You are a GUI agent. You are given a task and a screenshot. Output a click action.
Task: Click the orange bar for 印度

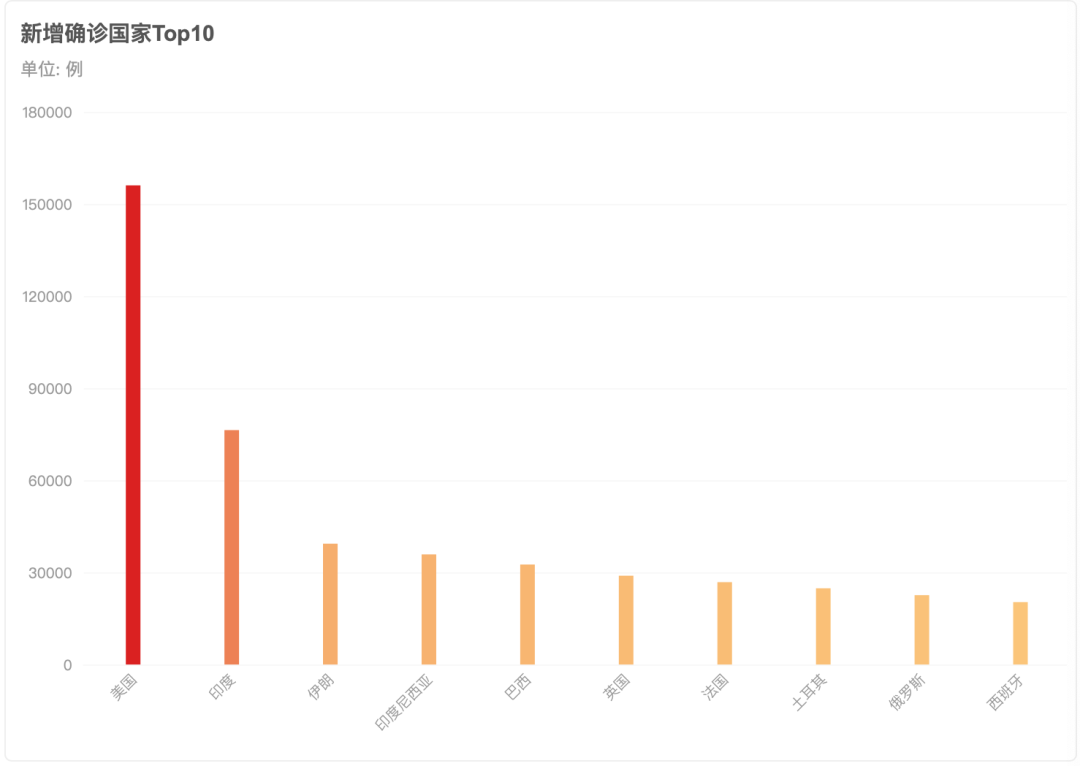pyautogui.click(x=231, y=548)
